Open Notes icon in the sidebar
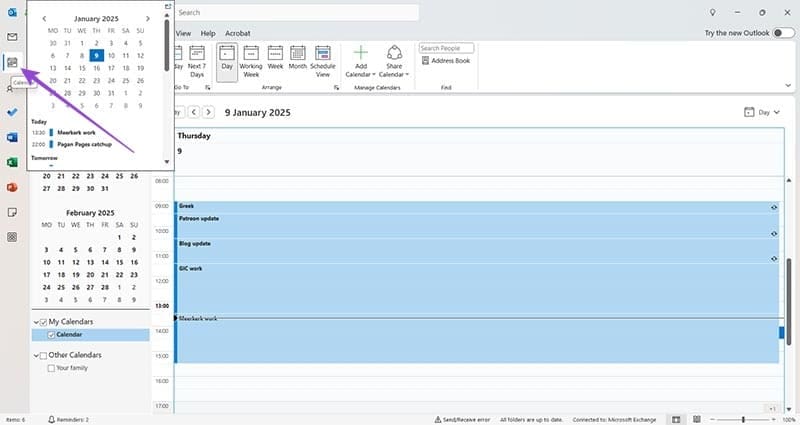800x425 pixels. coord(12,212)
